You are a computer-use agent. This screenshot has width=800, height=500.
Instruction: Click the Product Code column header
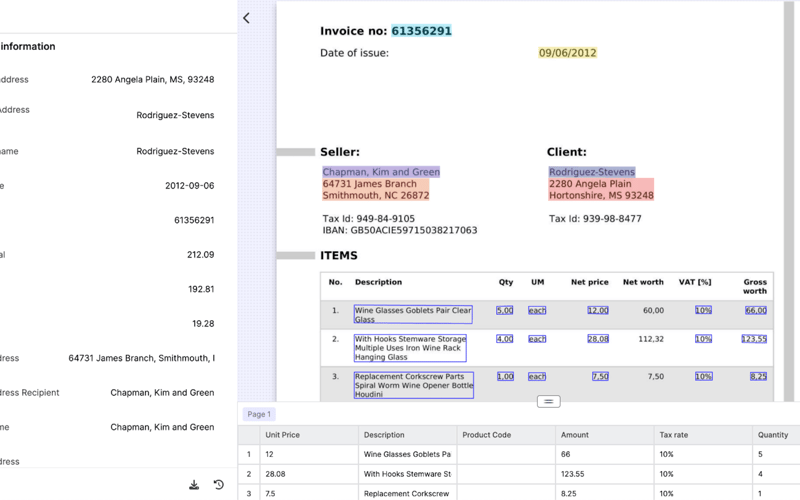click(x=506, y=435)
